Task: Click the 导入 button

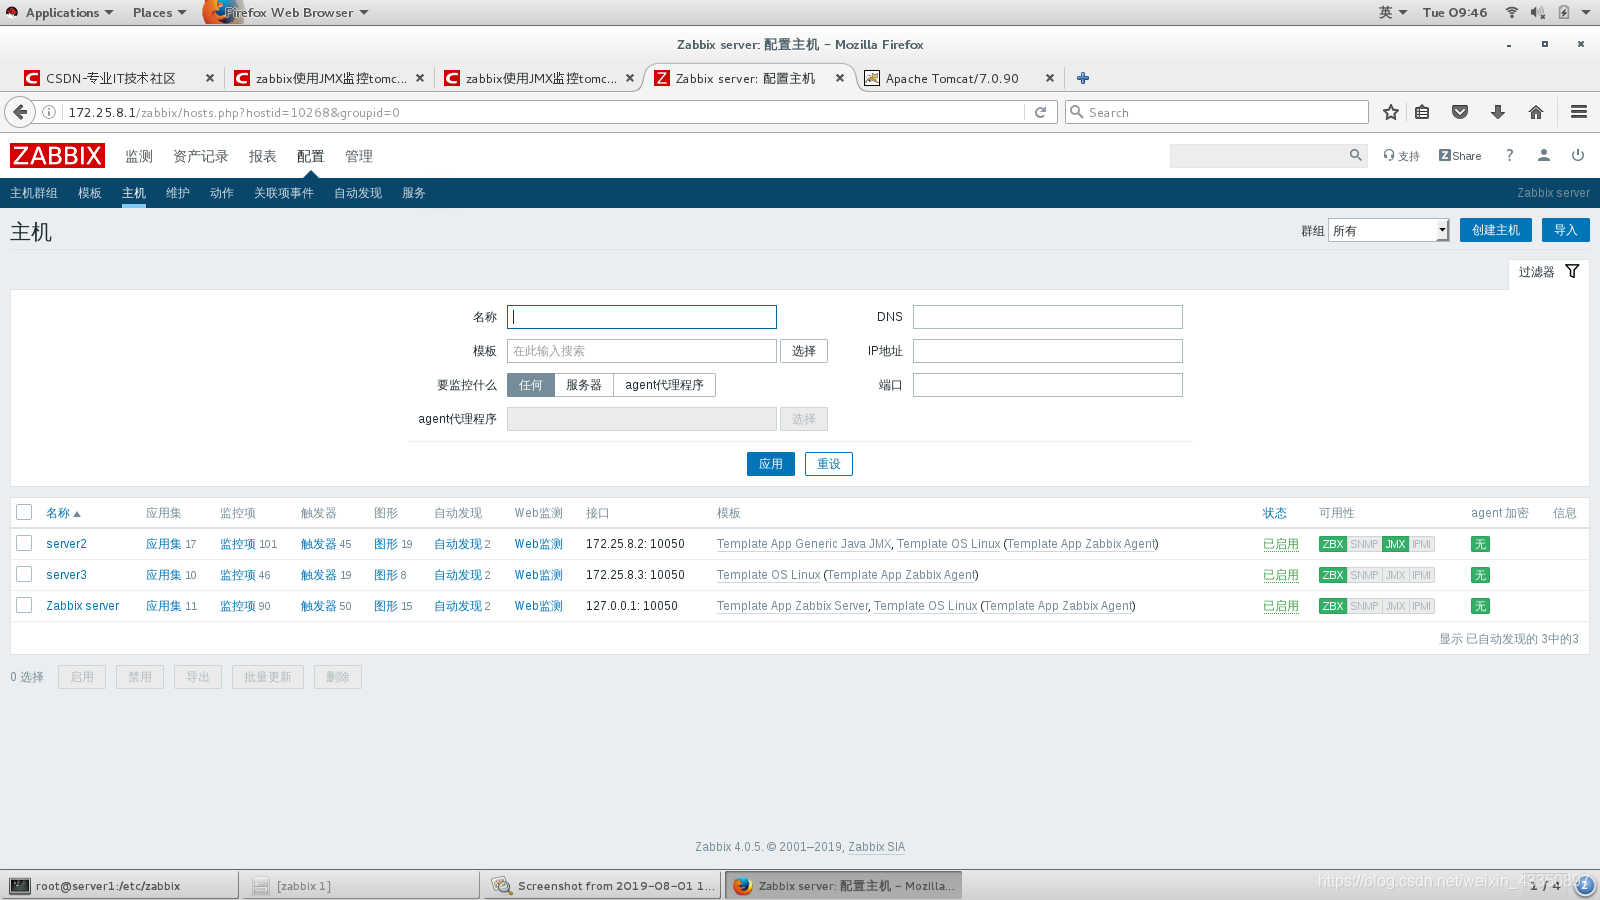Action: 1566,230
